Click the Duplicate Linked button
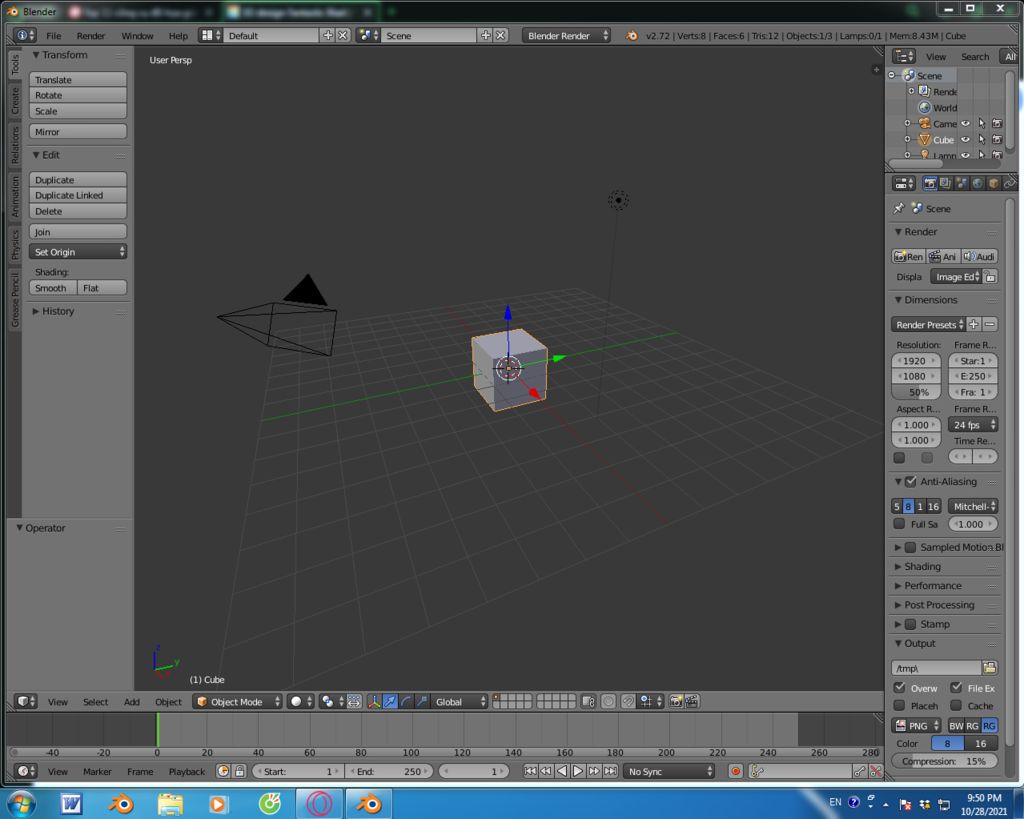Viewport: 1024px width, 819px height. coord(78,195)
